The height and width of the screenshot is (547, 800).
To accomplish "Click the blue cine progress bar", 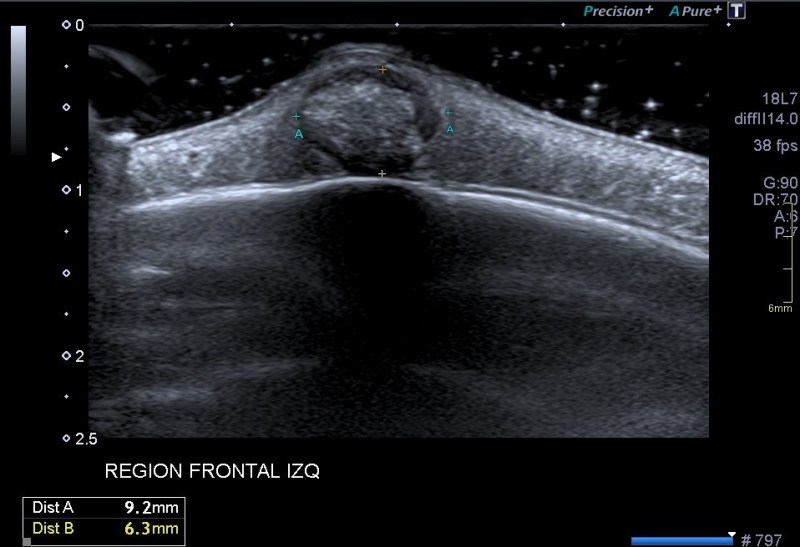I will [682, 540].
